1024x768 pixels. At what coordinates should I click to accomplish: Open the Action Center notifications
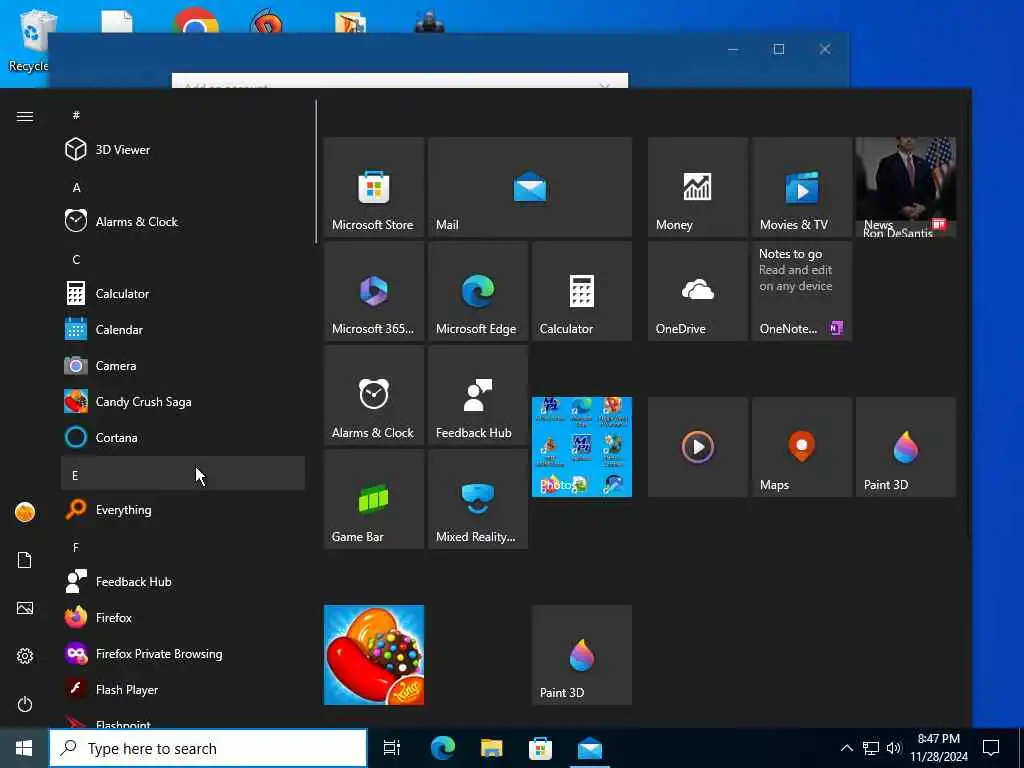coord(991,748)
